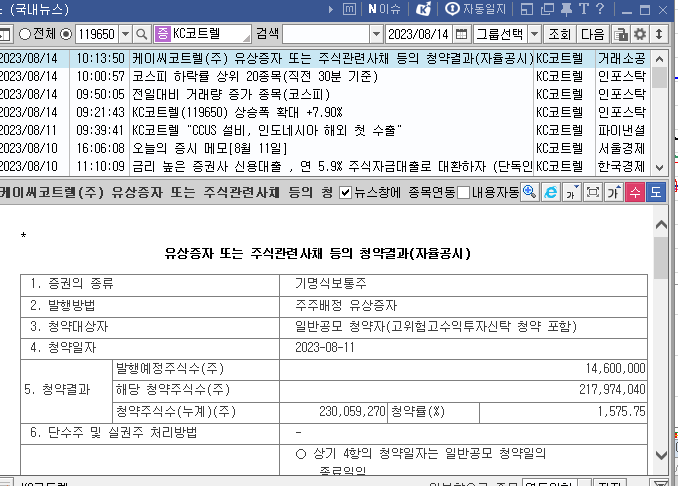Open the settings gear icon
The image size is (678, 486).
pos(640,34)
